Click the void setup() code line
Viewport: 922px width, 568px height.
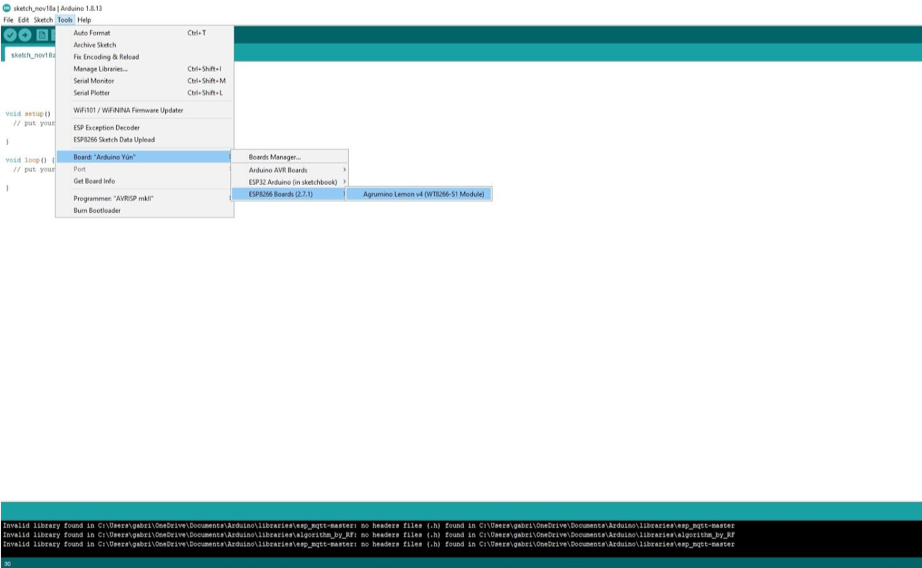(28, 114)
